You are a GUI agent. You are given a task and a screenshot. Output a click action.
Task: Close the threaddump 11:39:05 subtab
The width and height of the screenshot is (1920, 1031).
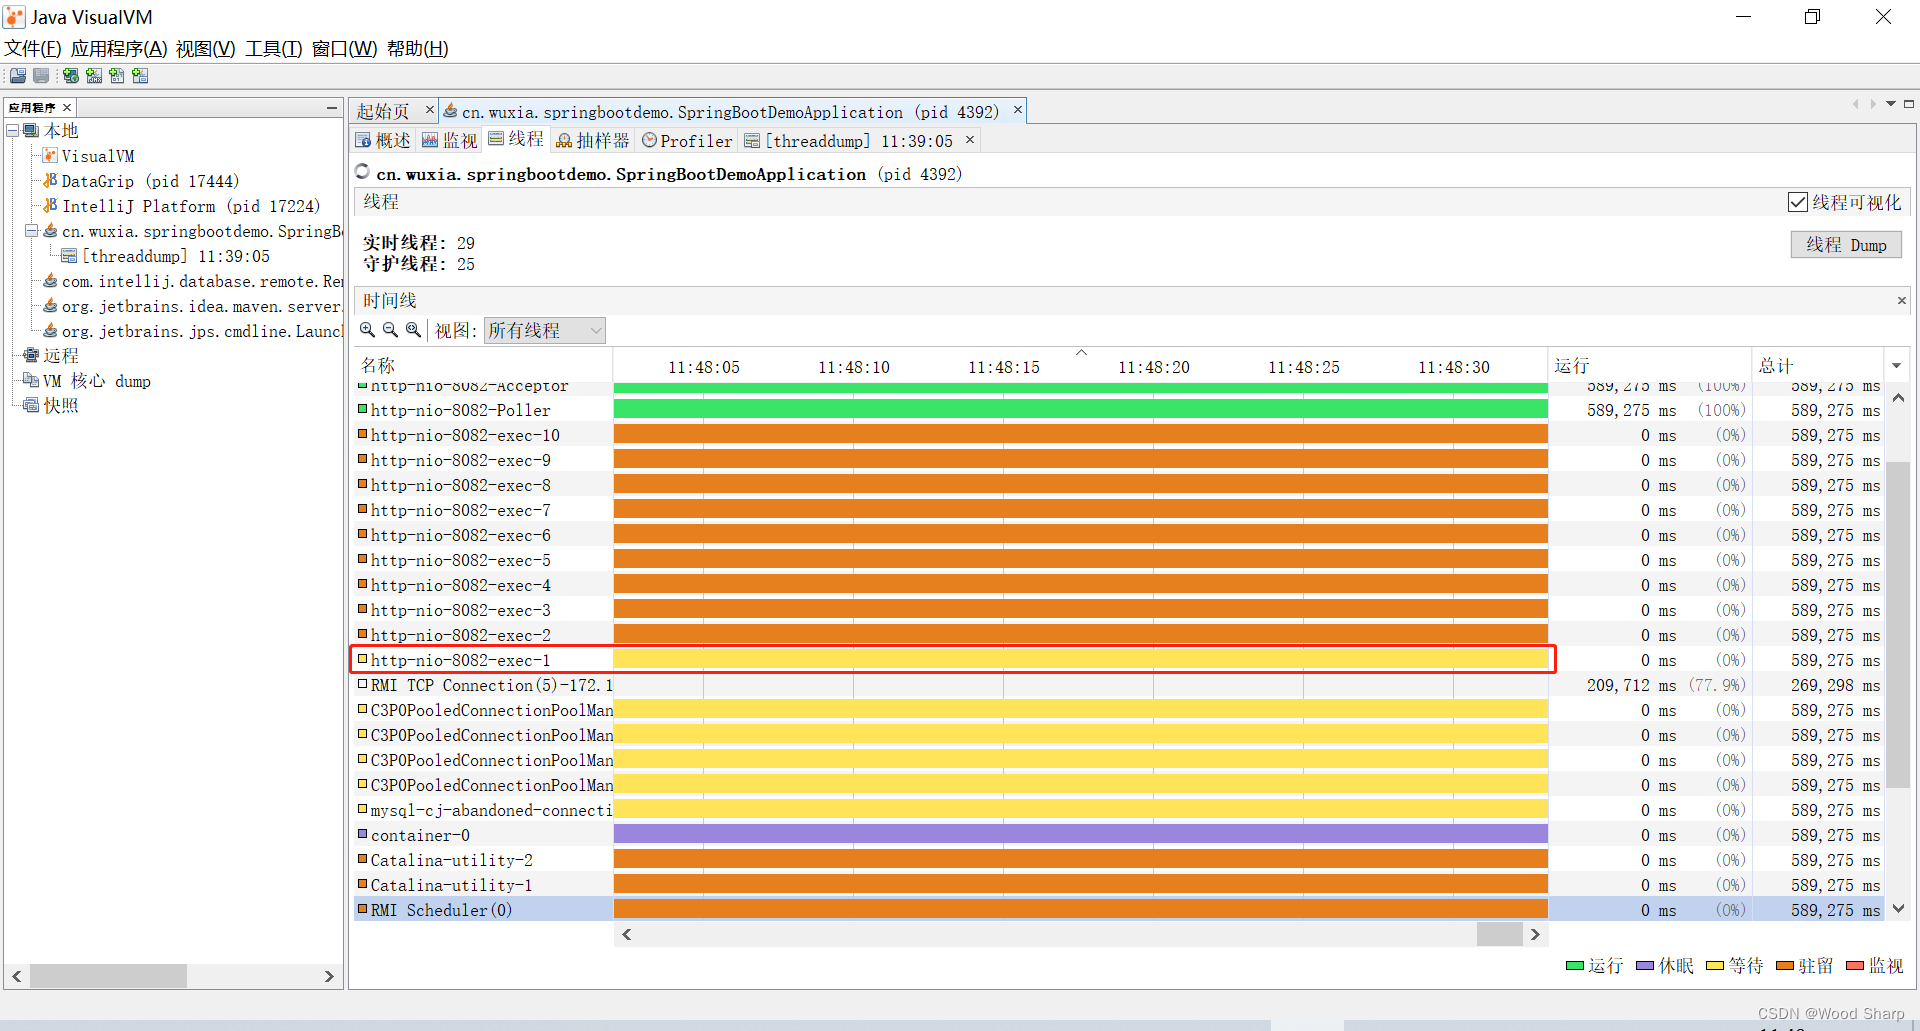969,140
